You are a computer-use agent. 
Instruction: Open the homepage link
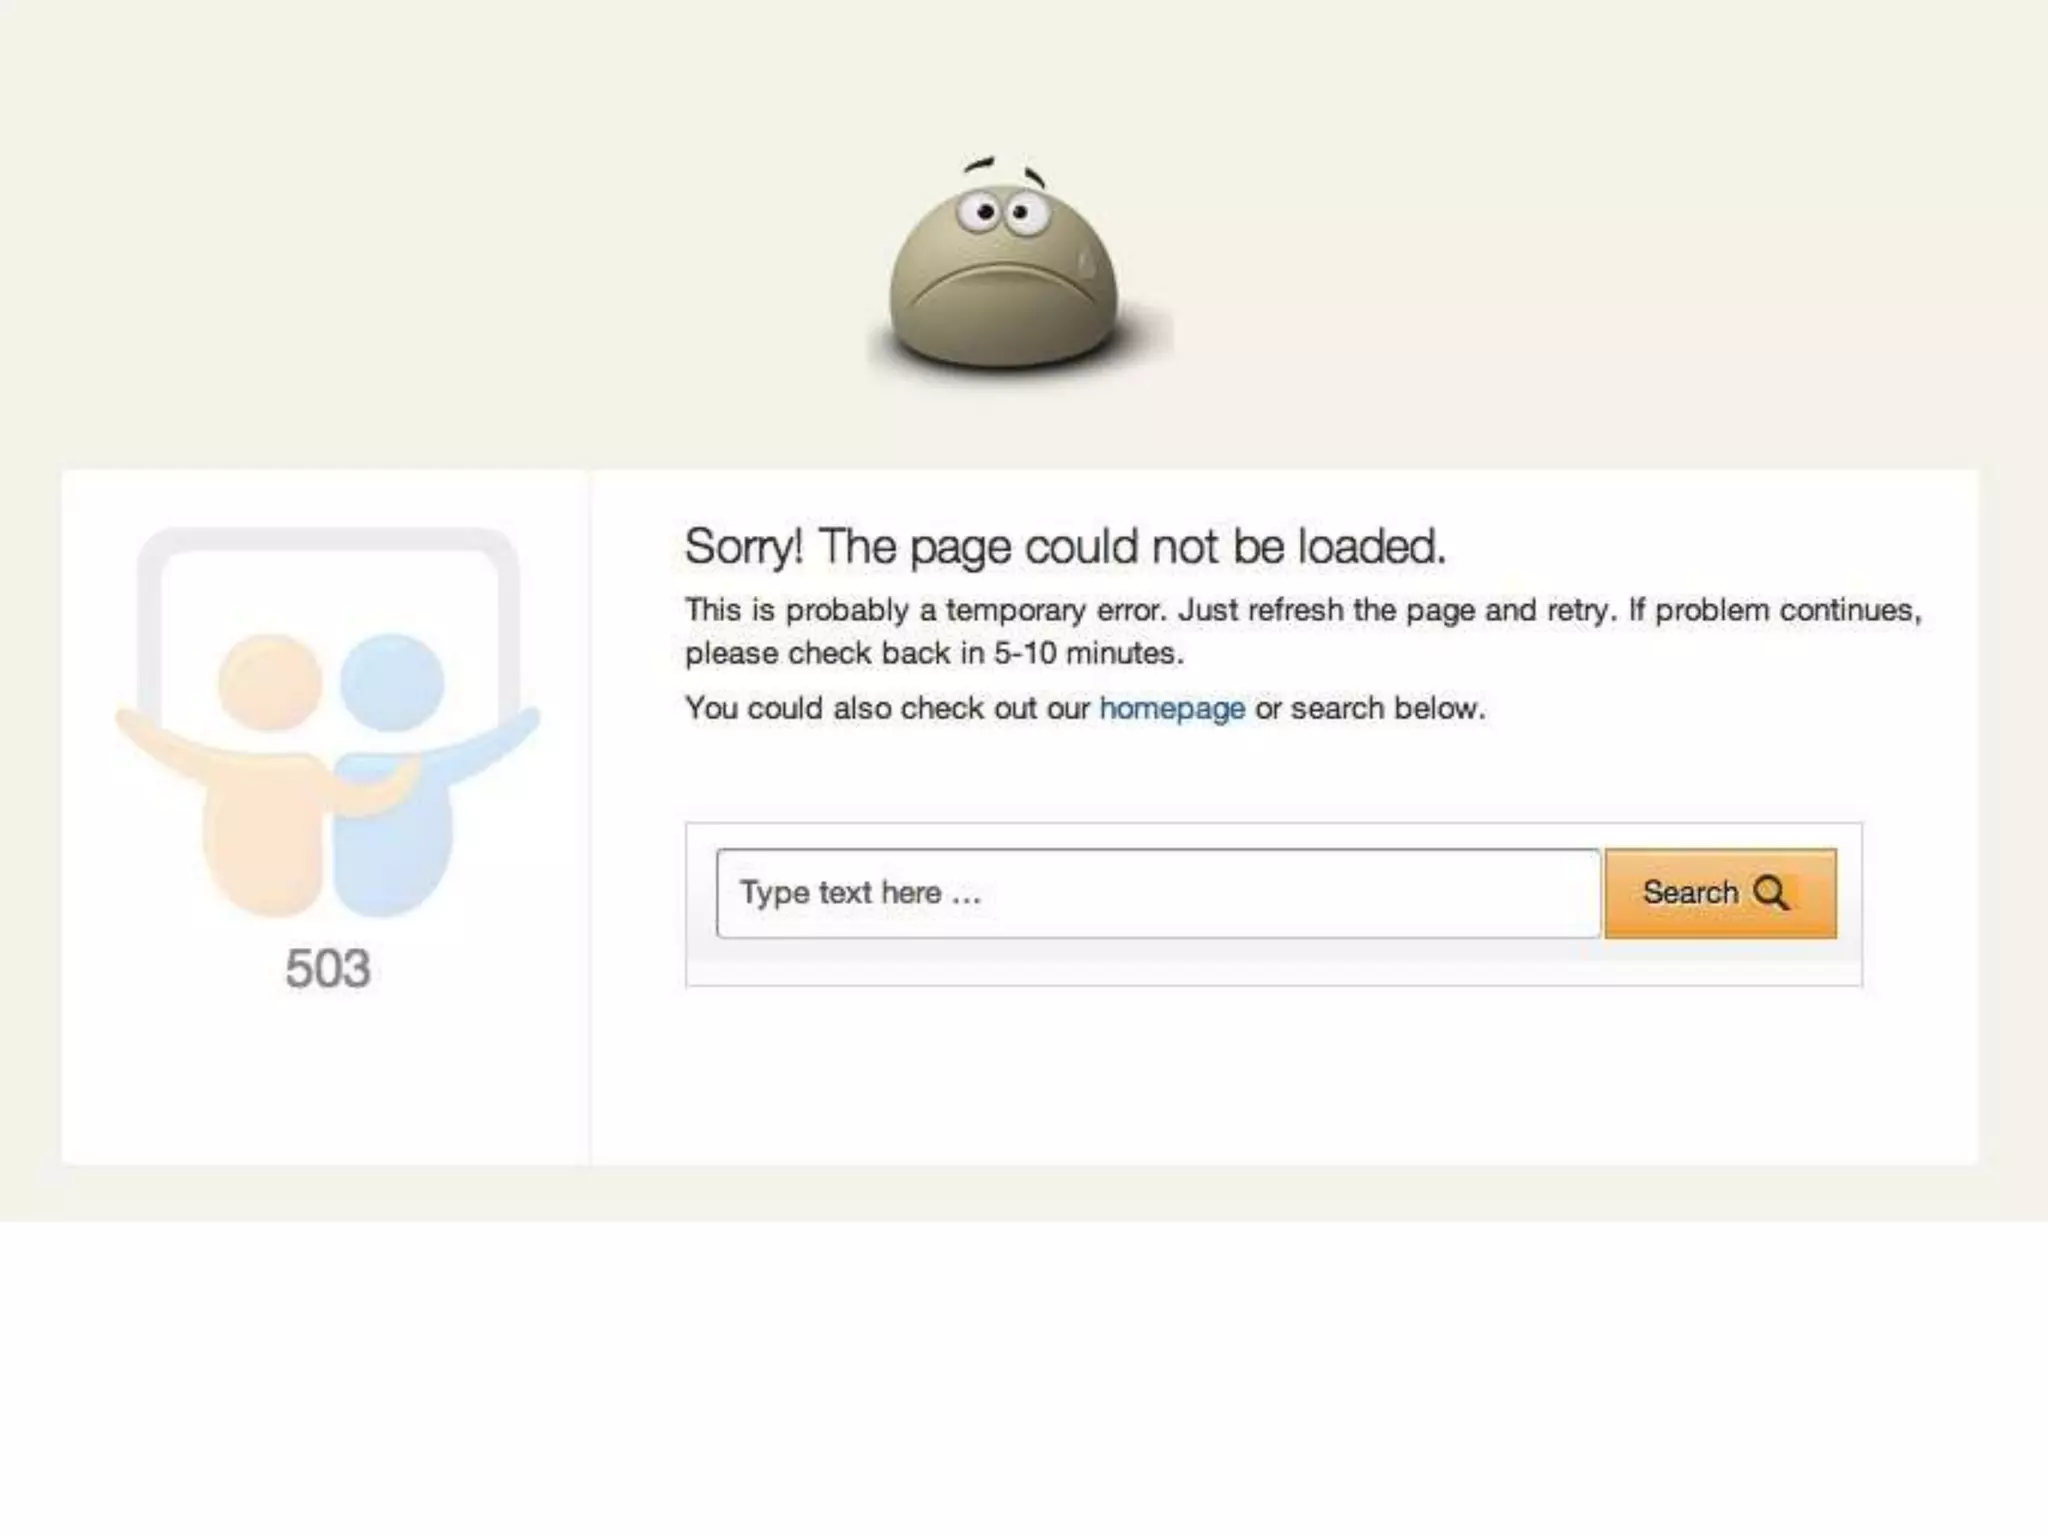point(1172,709)
